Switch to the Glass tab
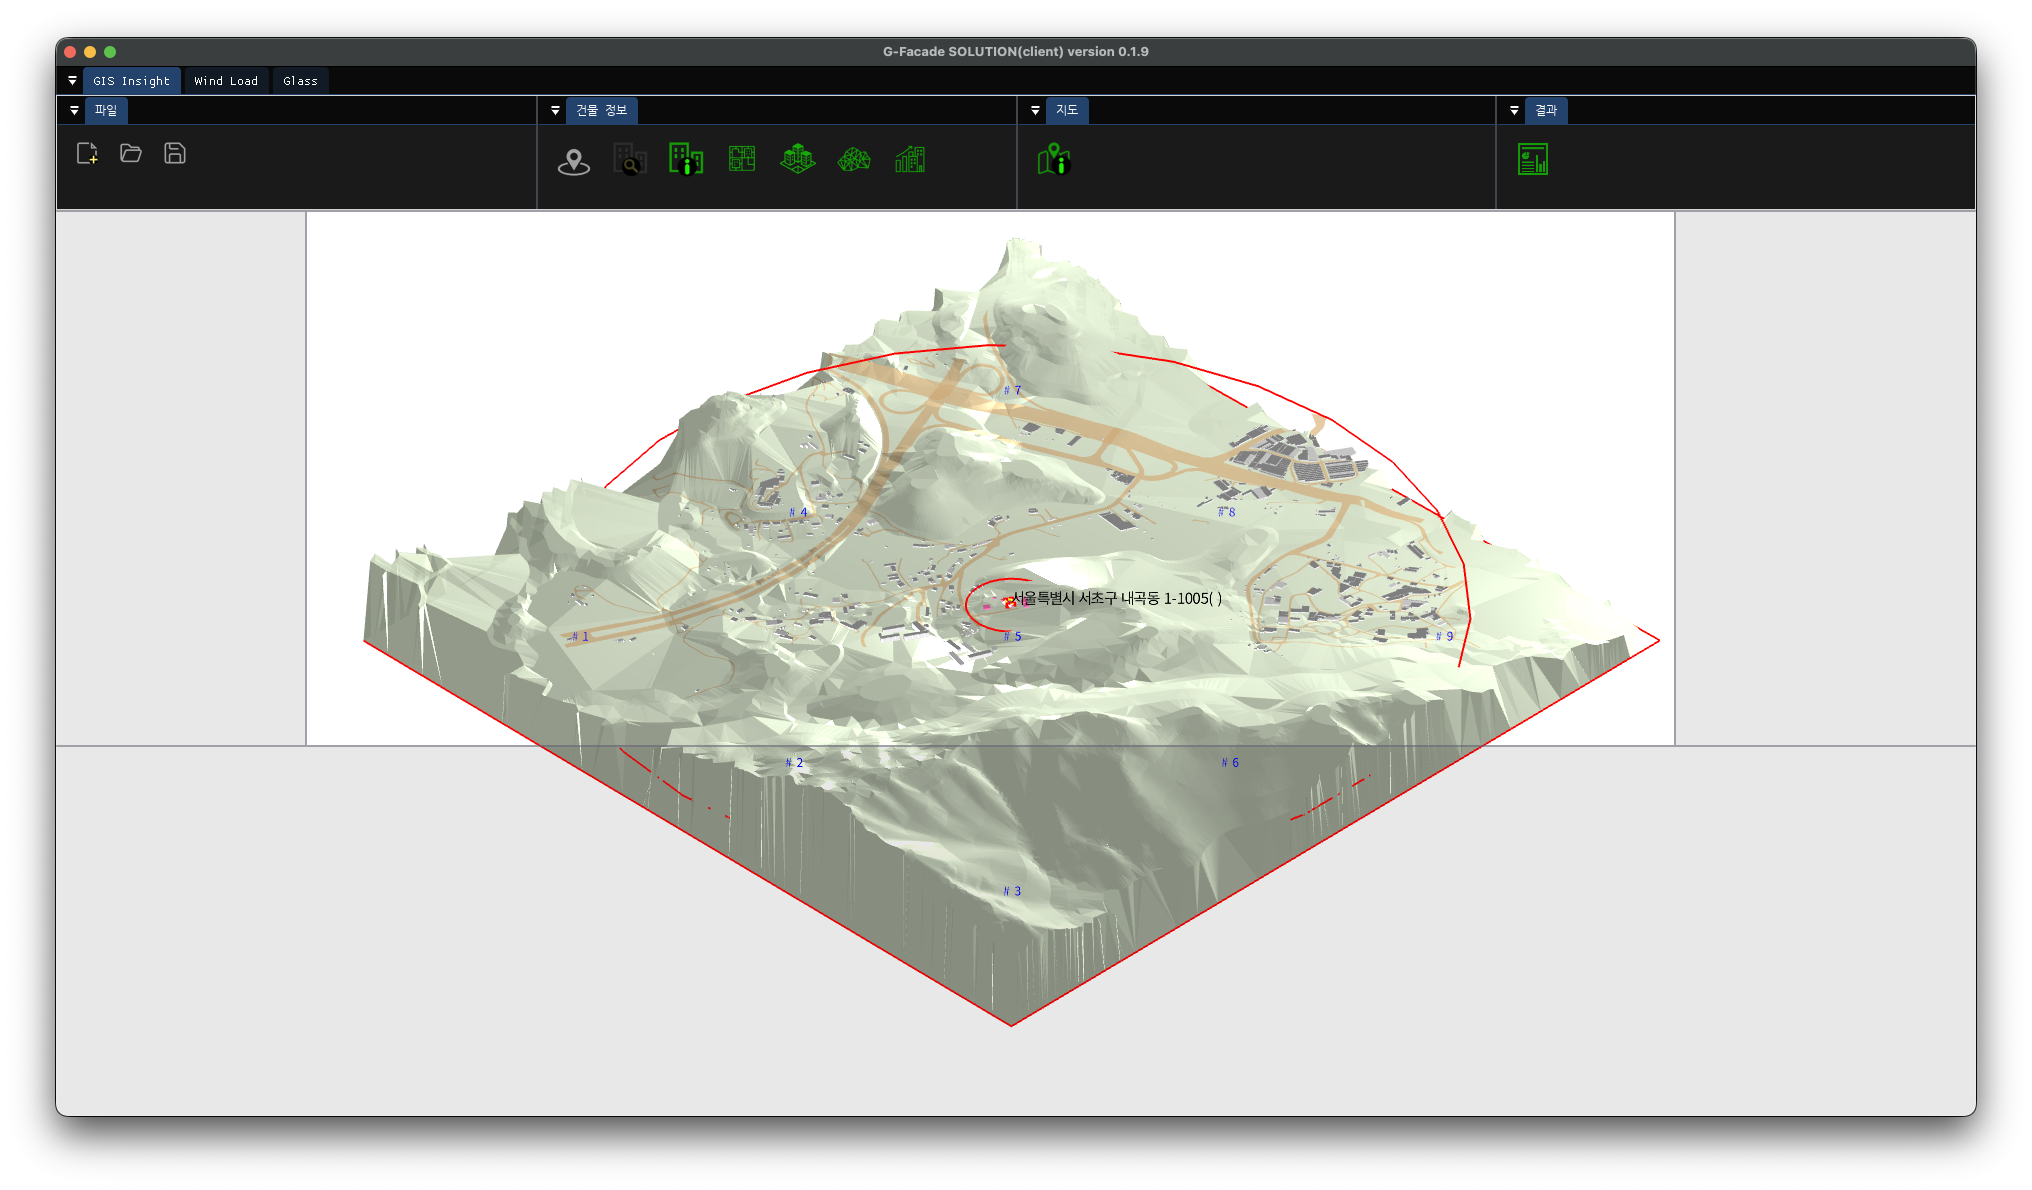Image resolution: width=2032 pixels, height=1190 pixels. click(300, 81)
